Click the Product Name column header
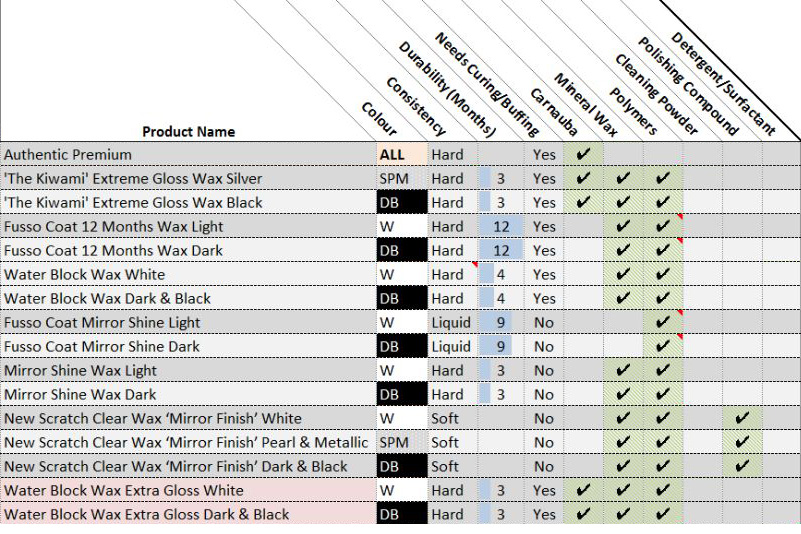The width and height of the screenshot is (801, 534). [x=188, y=131]
